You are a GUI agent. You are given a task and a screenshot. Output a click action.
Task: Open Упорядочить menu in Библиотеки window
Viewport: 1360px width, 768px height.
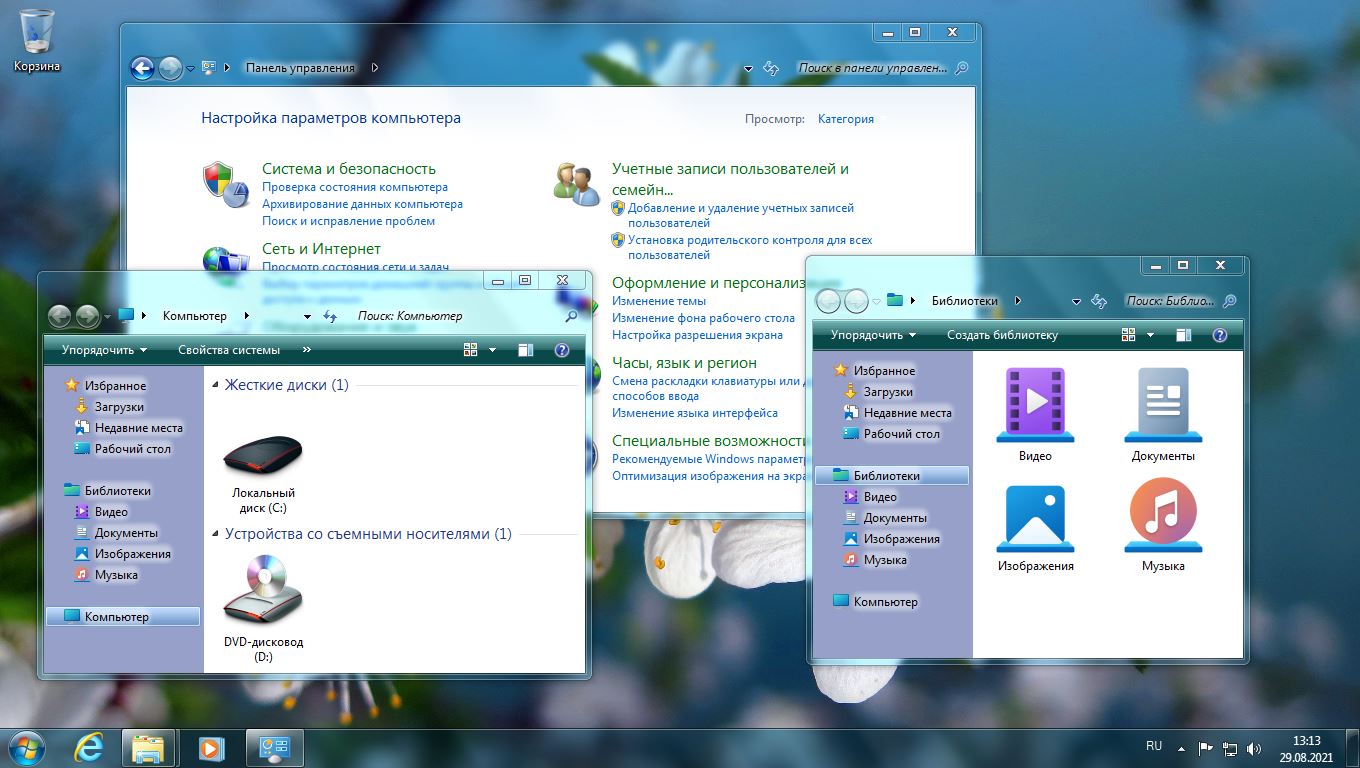pos(873,335)
